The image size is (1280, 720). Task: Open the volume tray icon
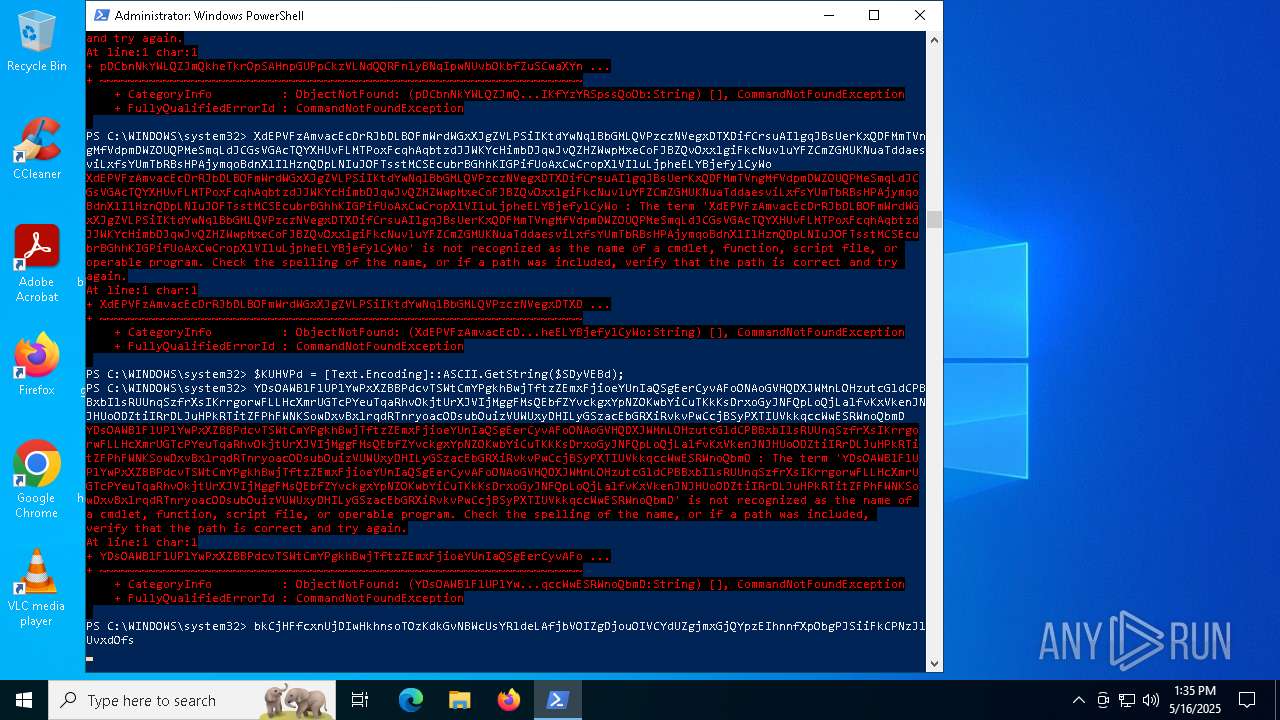click(1151, 700)
